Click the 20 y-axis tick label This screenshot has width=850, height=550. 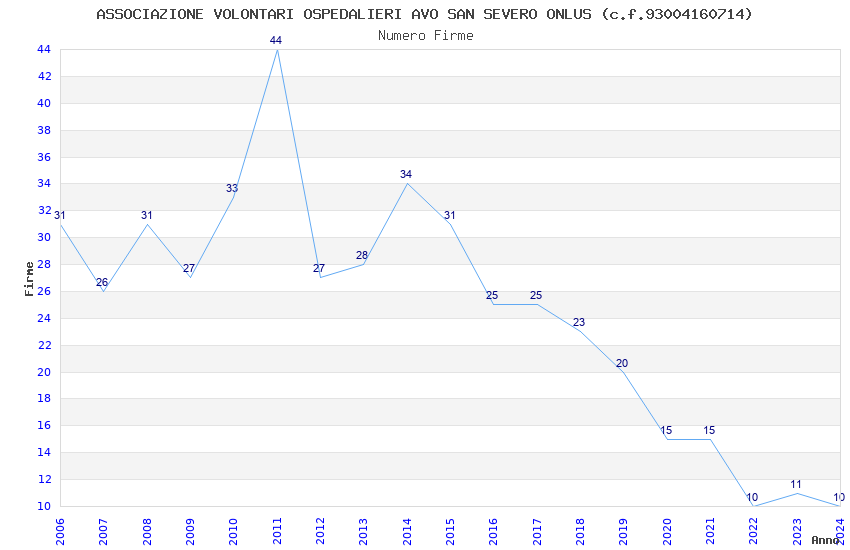point(44,372)
